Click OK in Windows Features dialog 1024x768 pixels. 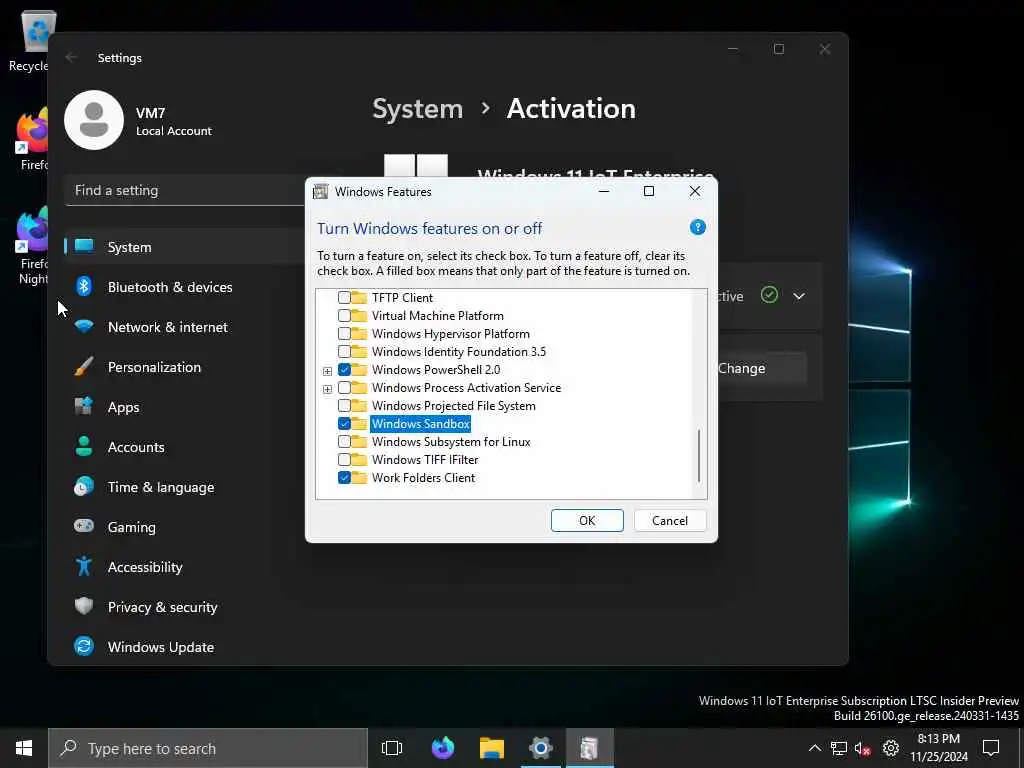(587, 520)
